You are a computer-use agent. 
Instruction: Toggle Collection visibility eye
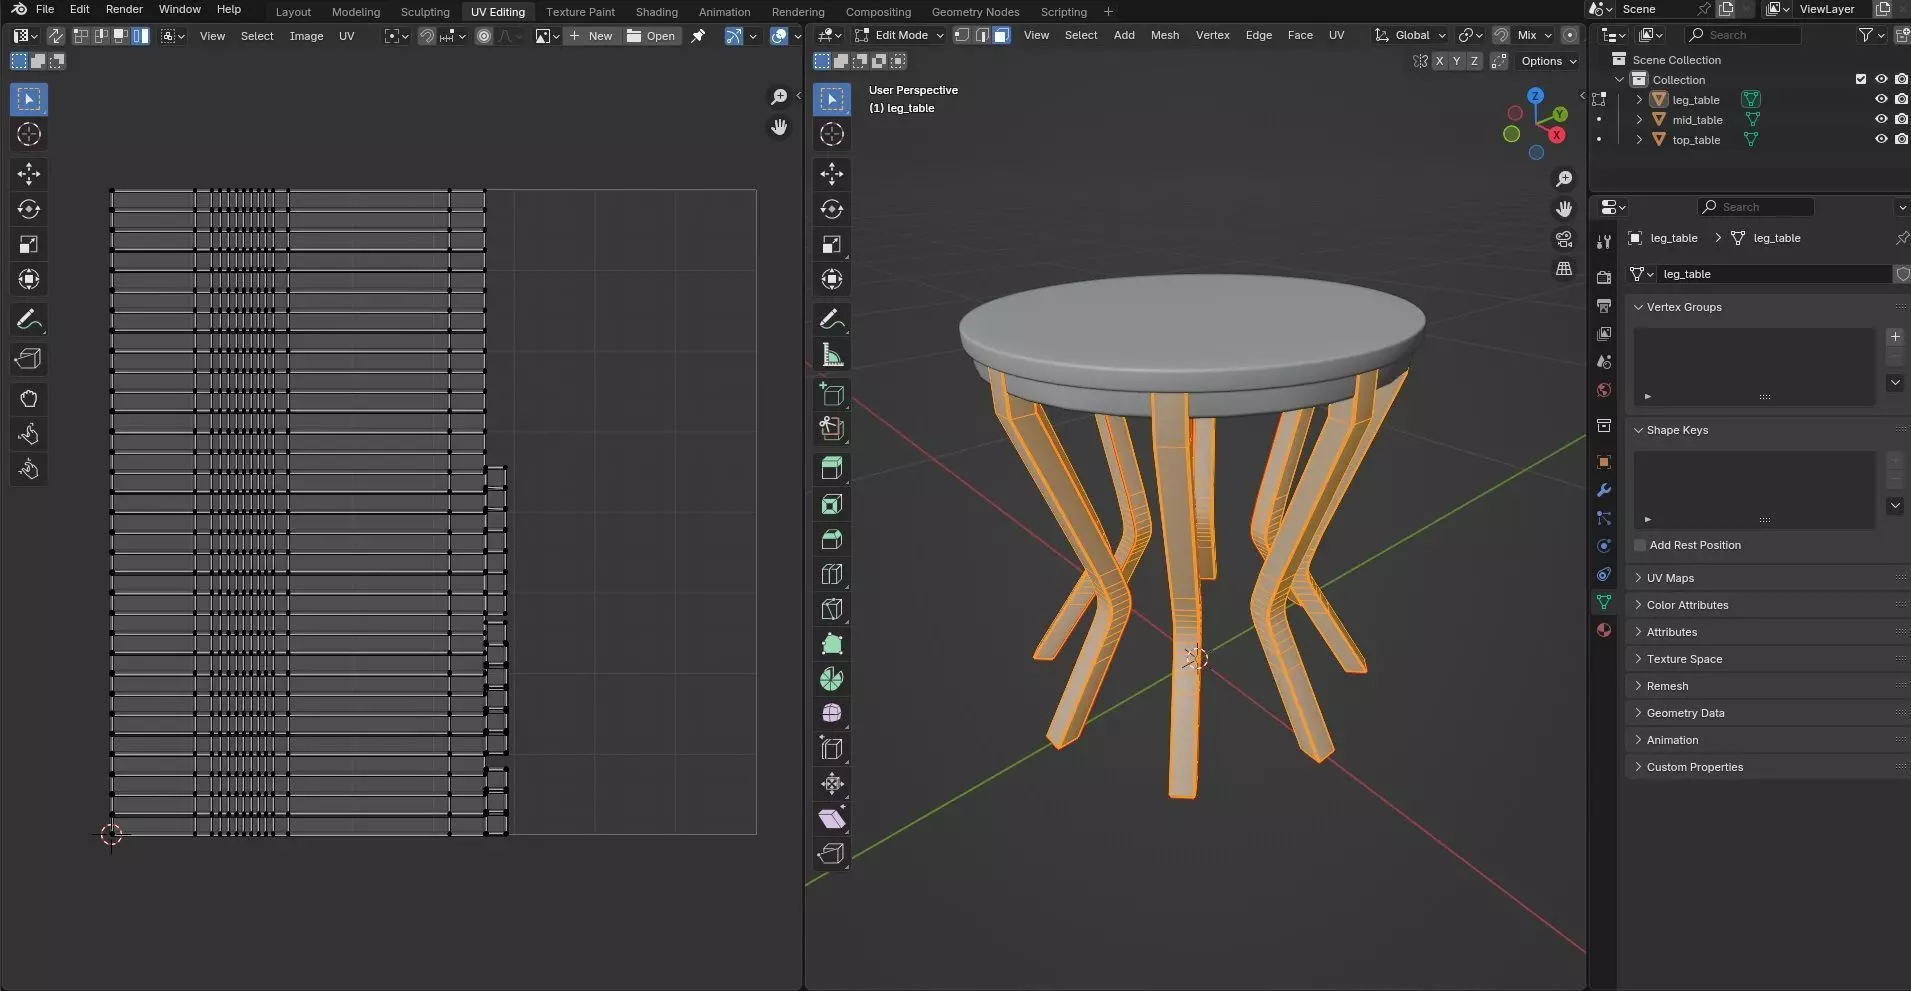[1880, 79]
